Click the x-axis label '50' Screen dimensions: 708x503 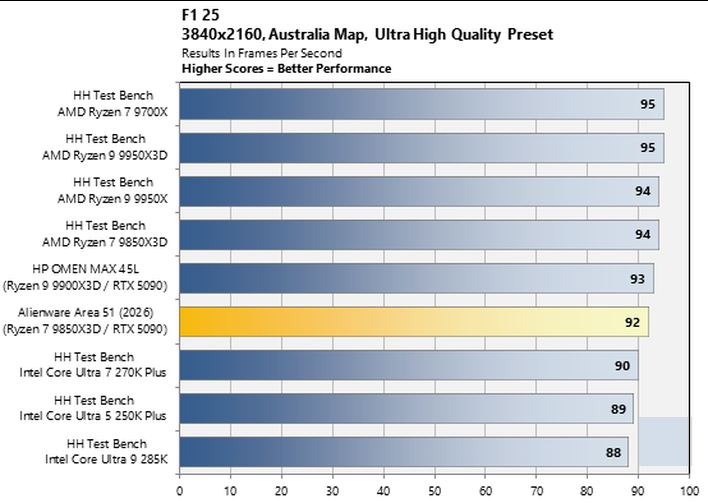[434, 491]
